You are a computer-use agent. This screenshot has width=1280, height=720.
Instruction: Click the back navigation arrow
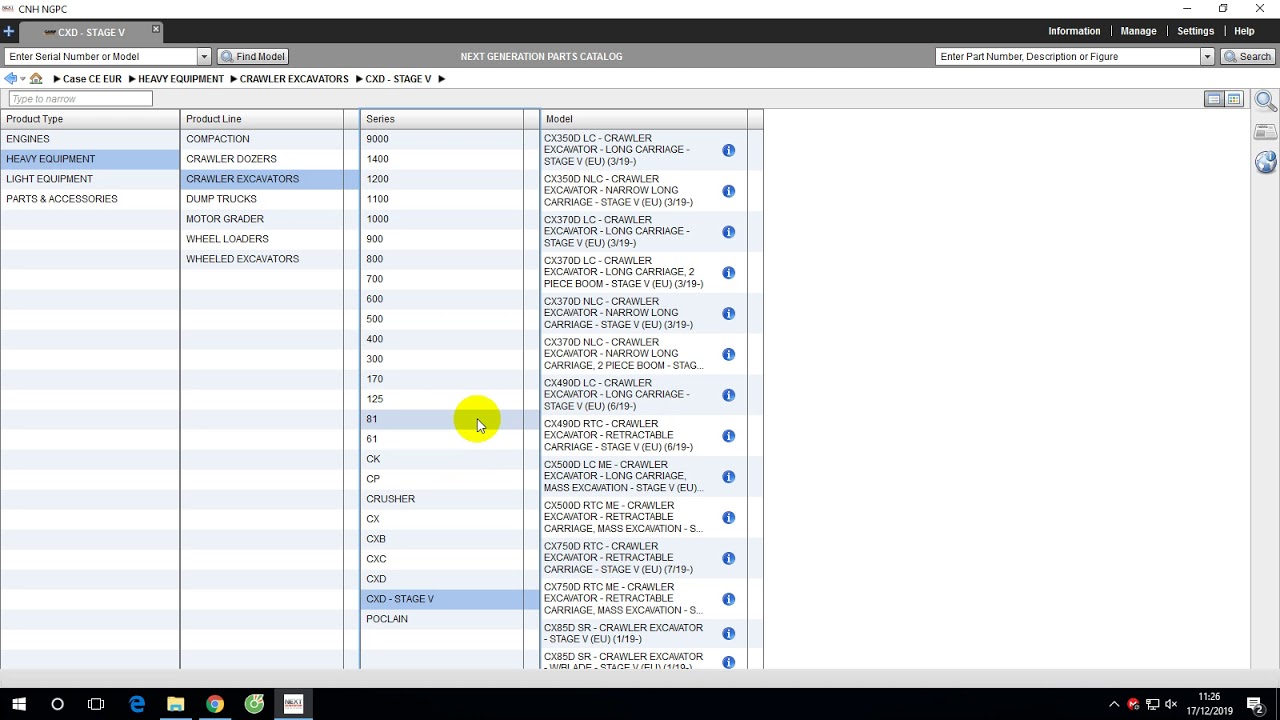[x=10, y=78]
